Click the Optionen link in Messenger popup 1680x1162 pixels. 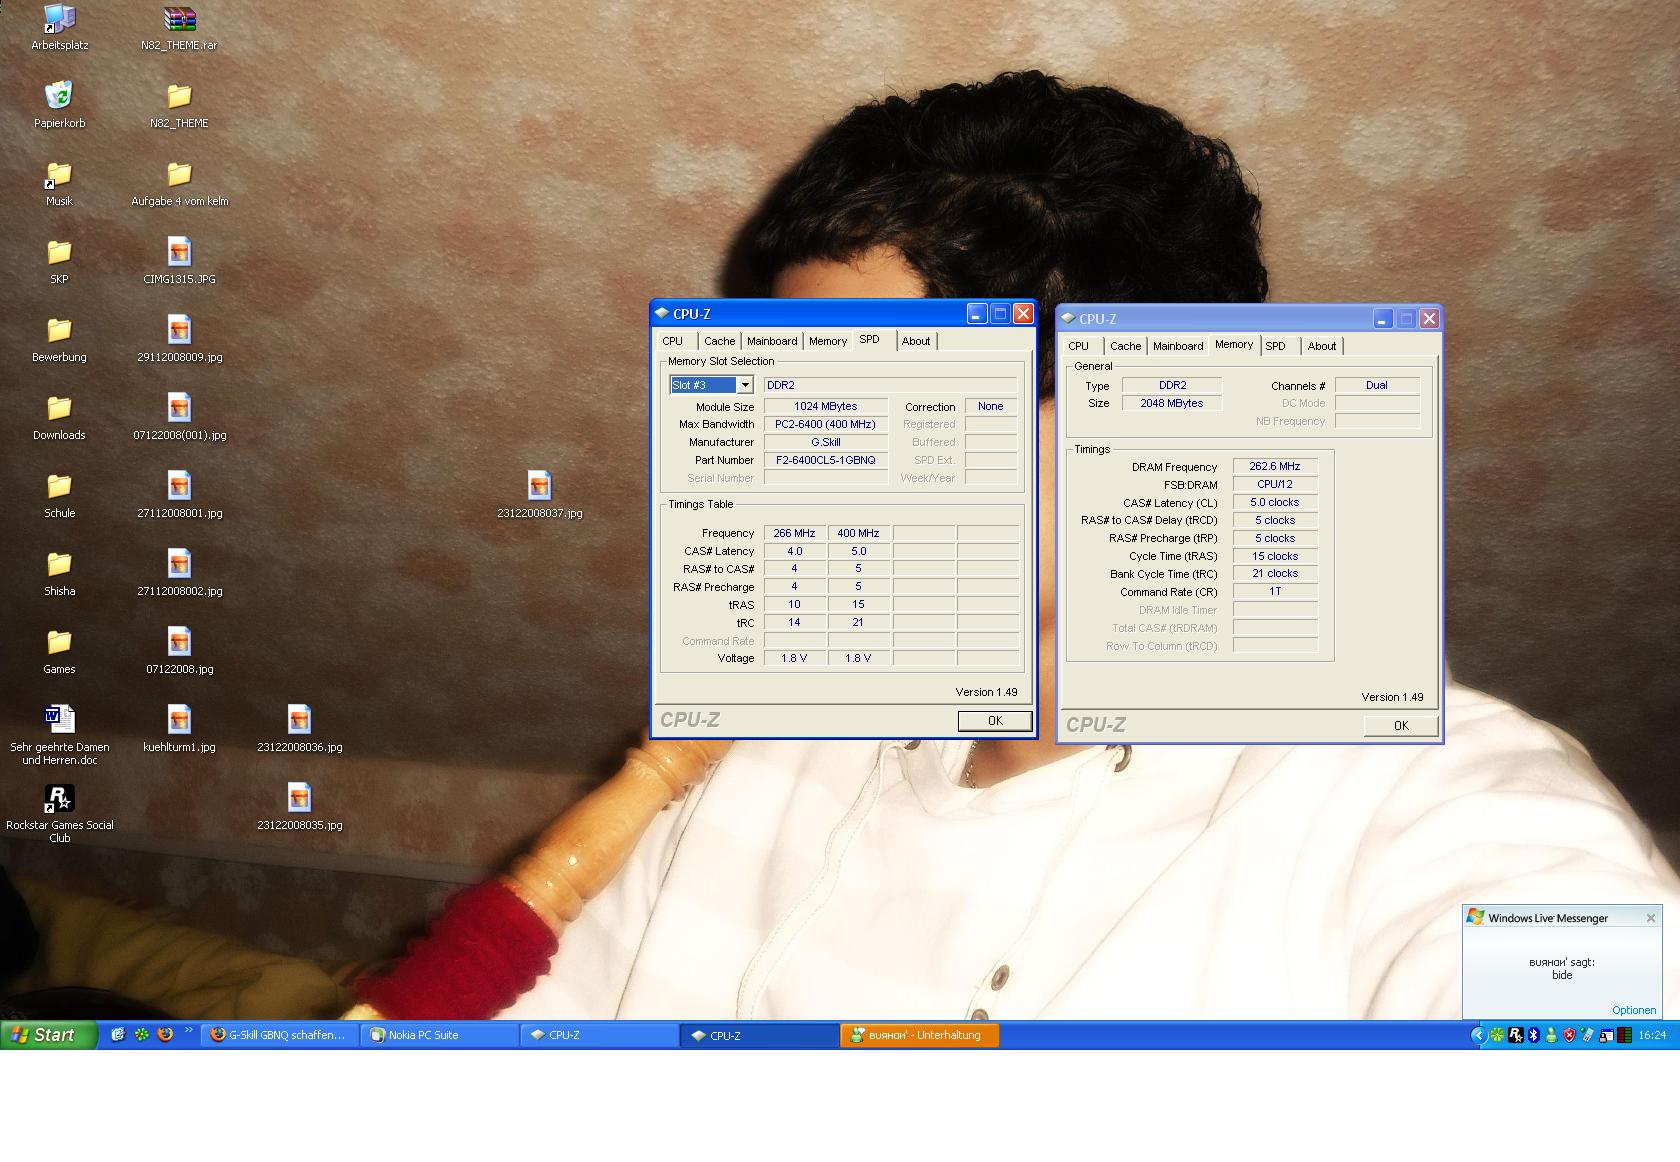pyautogui.click(x=1633, y=1010)
